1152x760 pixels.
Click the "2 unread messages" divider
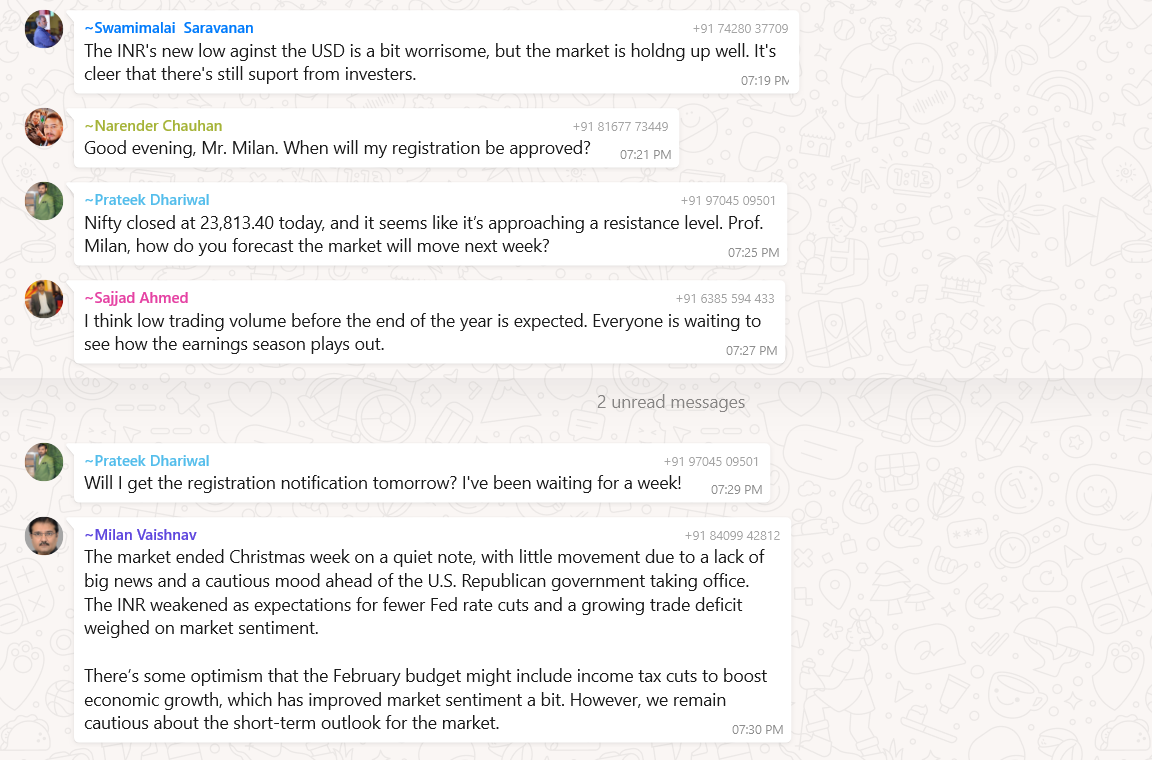point(670,402)
